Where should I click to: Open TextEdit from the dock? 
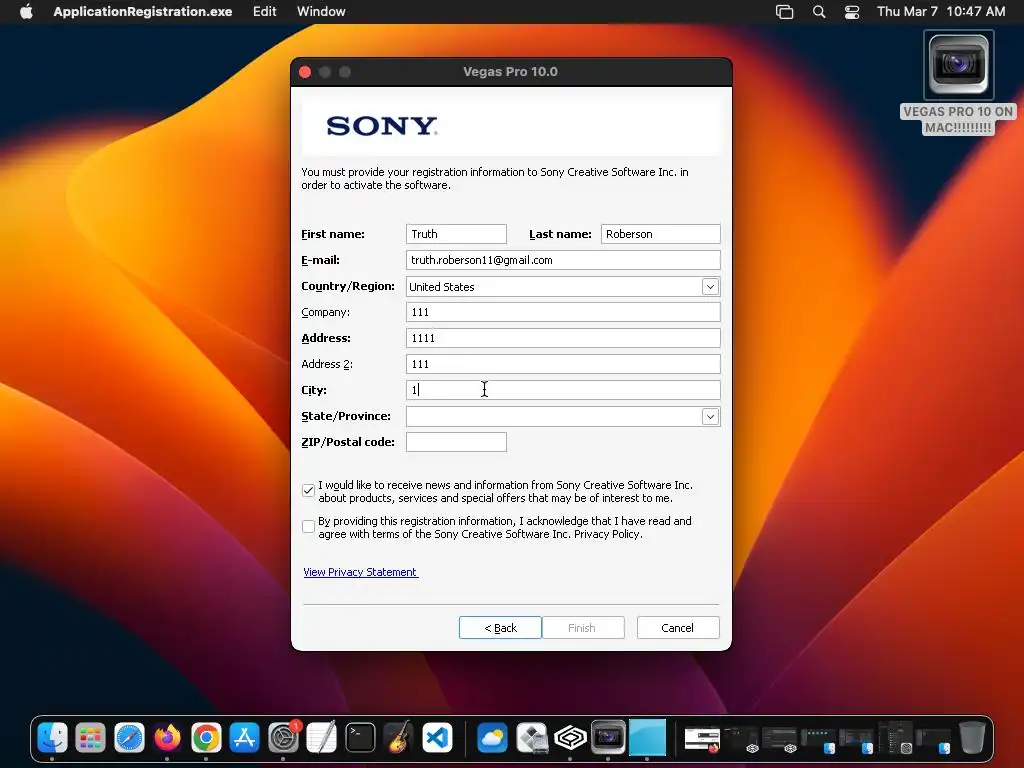(x=322, y=738)
